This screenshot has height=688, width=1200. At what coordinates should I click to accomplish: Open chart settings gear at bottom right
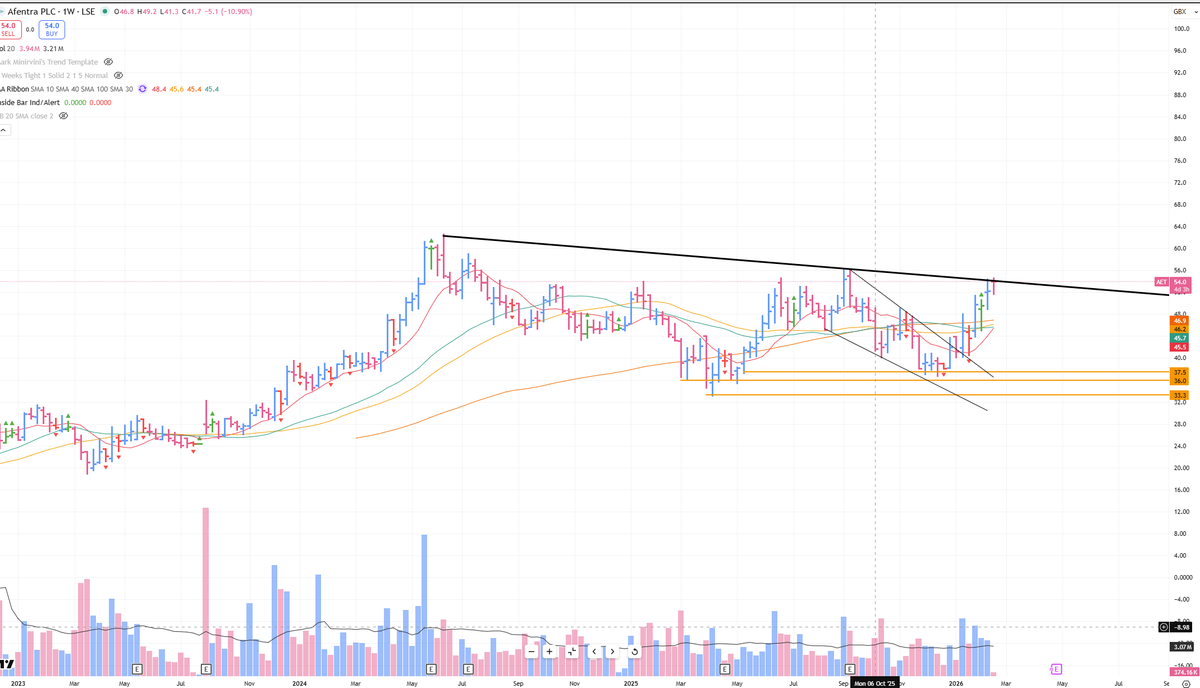pyautogui.click(x=1185, y=683)
